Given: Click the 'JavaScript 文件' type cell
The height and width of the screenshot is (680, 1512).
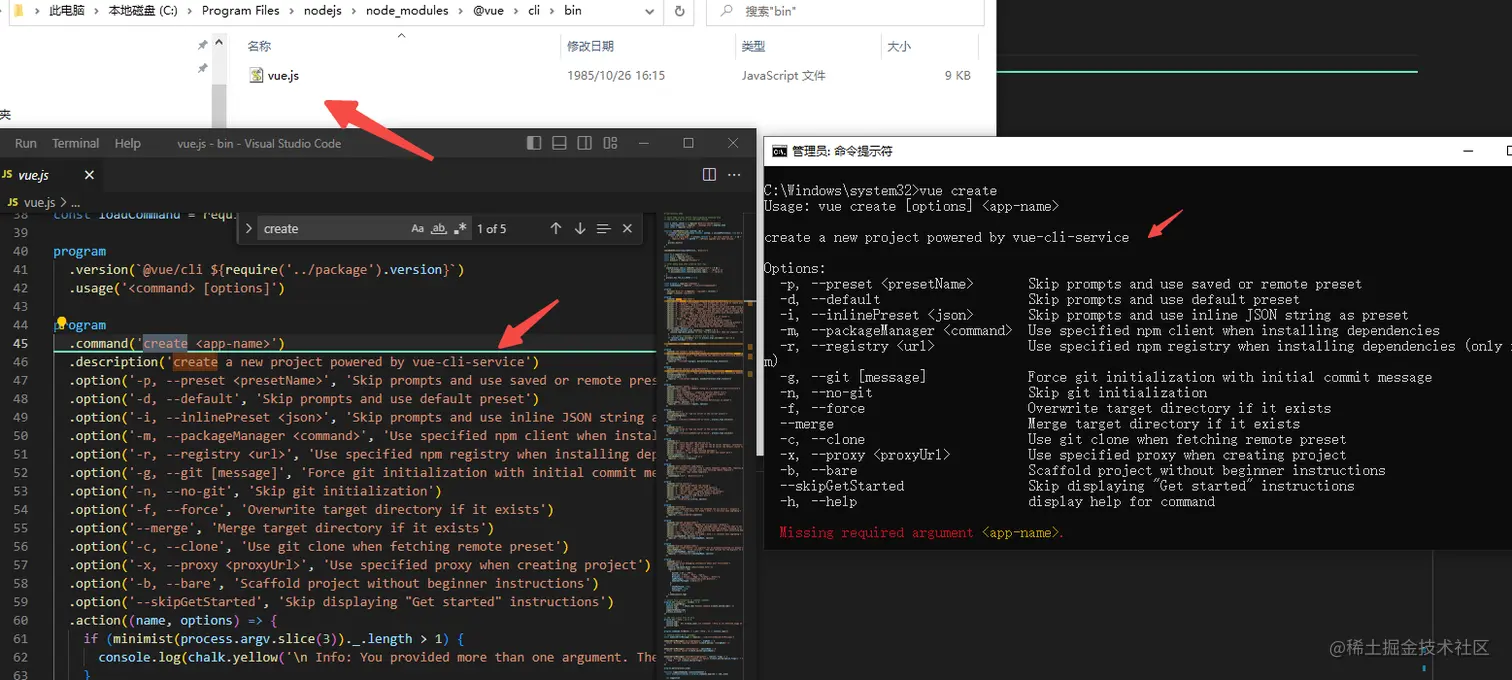Looking at the screenshot, I should tap(784, 75).
